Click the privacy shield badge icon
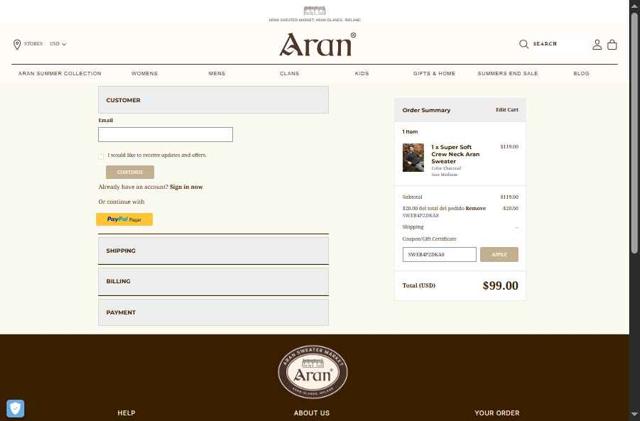 [x=16, y=408]
